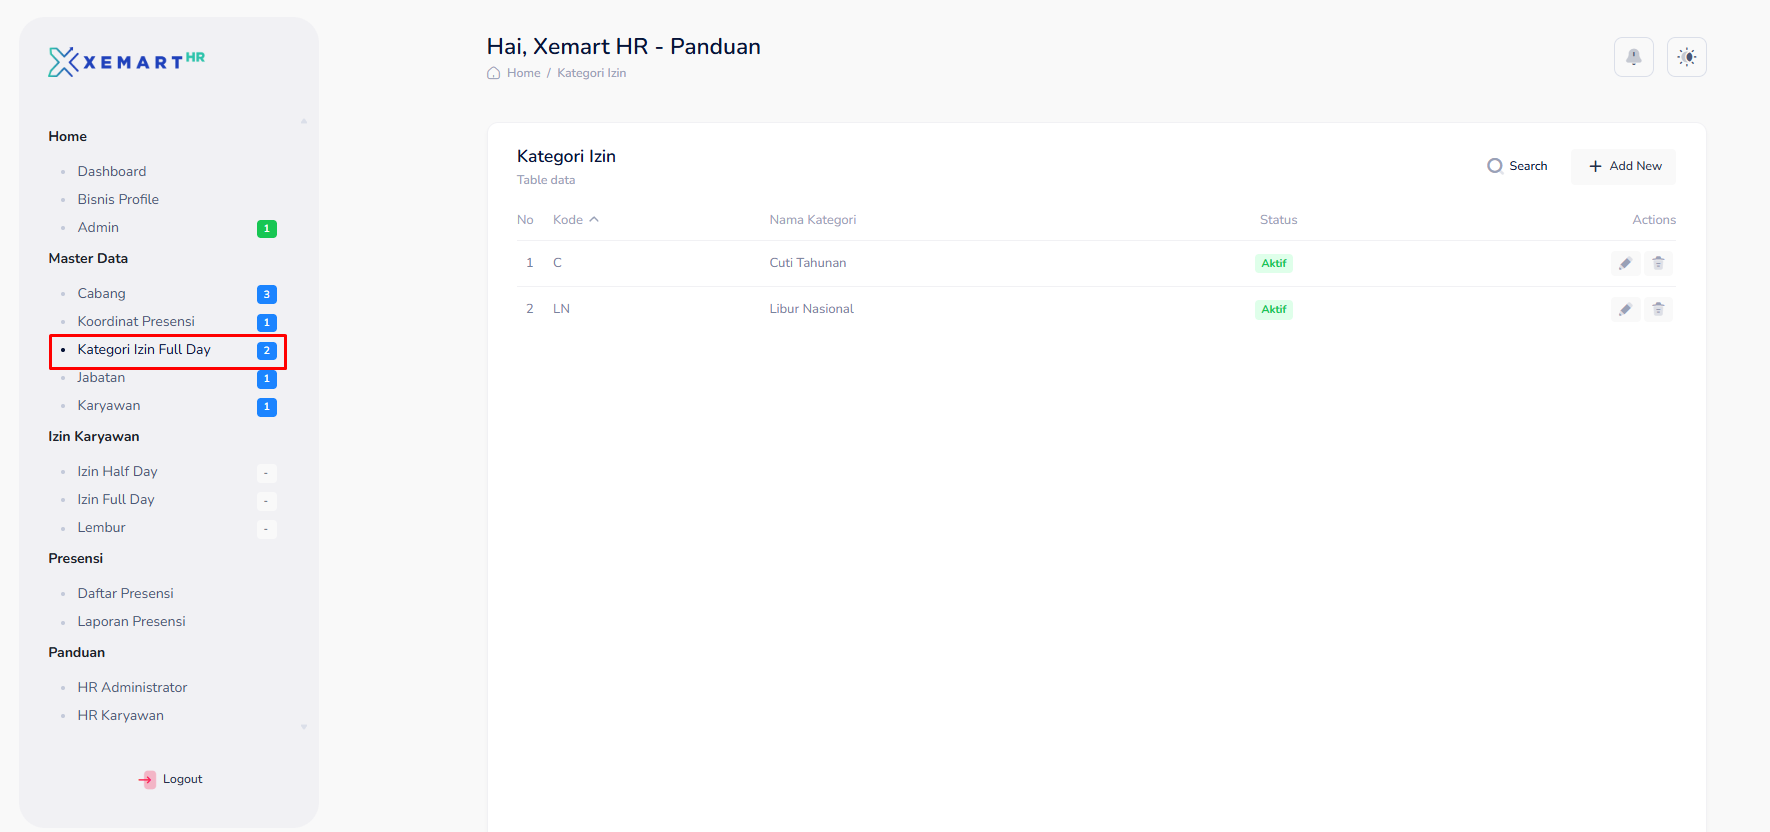The height and width of the screenshot is (832, 1770).
Task: Click Aktif status badge for Cuti Tahunan
Action: [x=1273, y=263]
